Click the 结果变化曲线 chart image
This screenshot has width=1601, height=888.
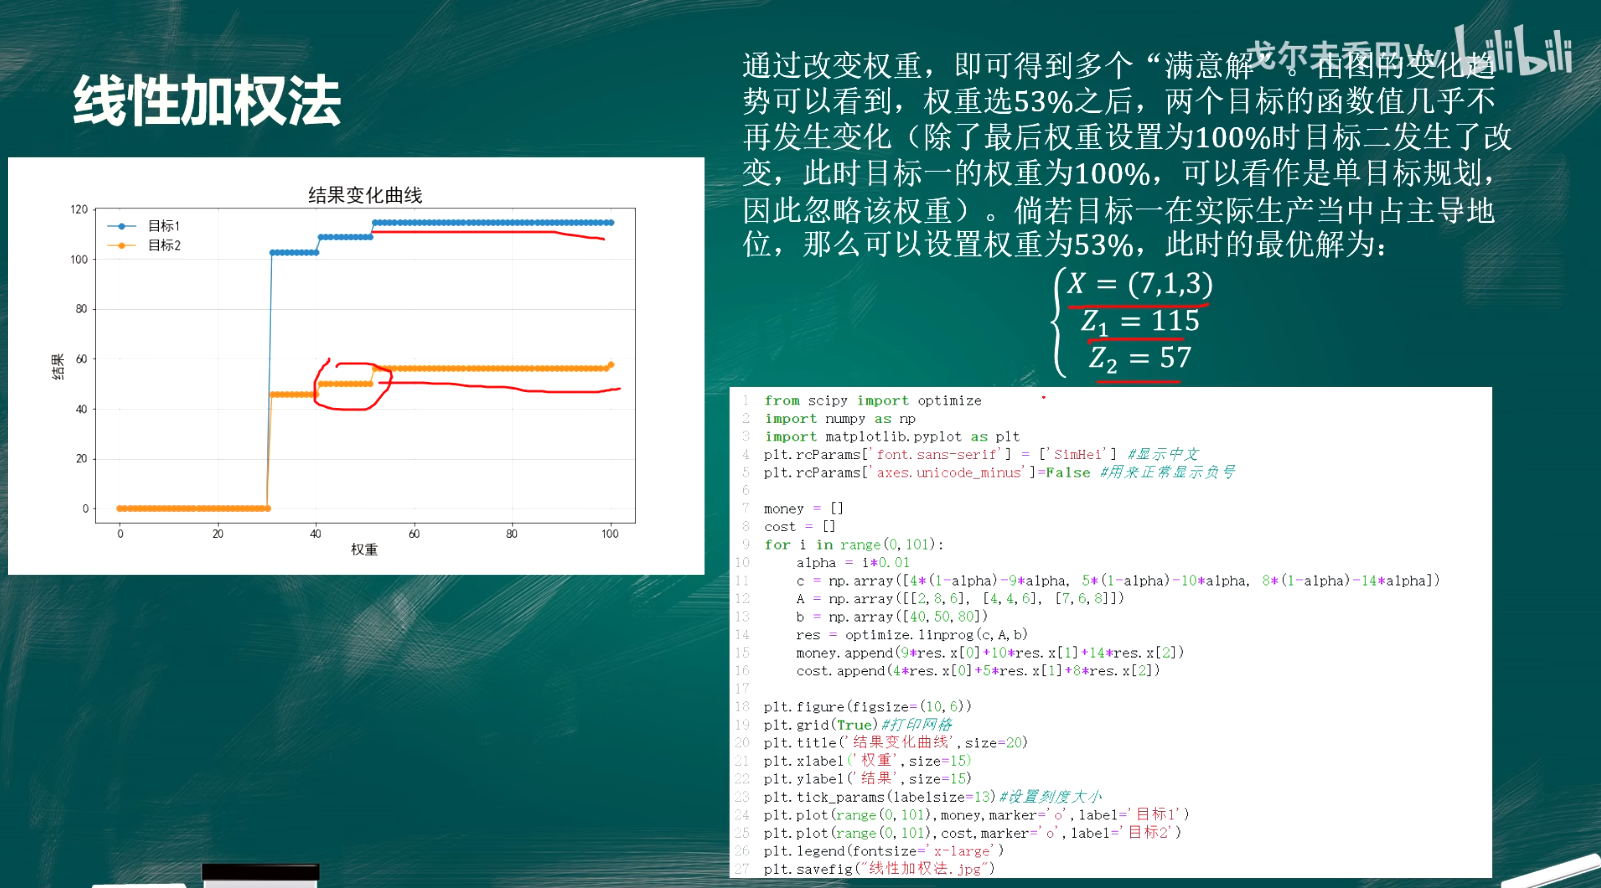pos(356,366)
